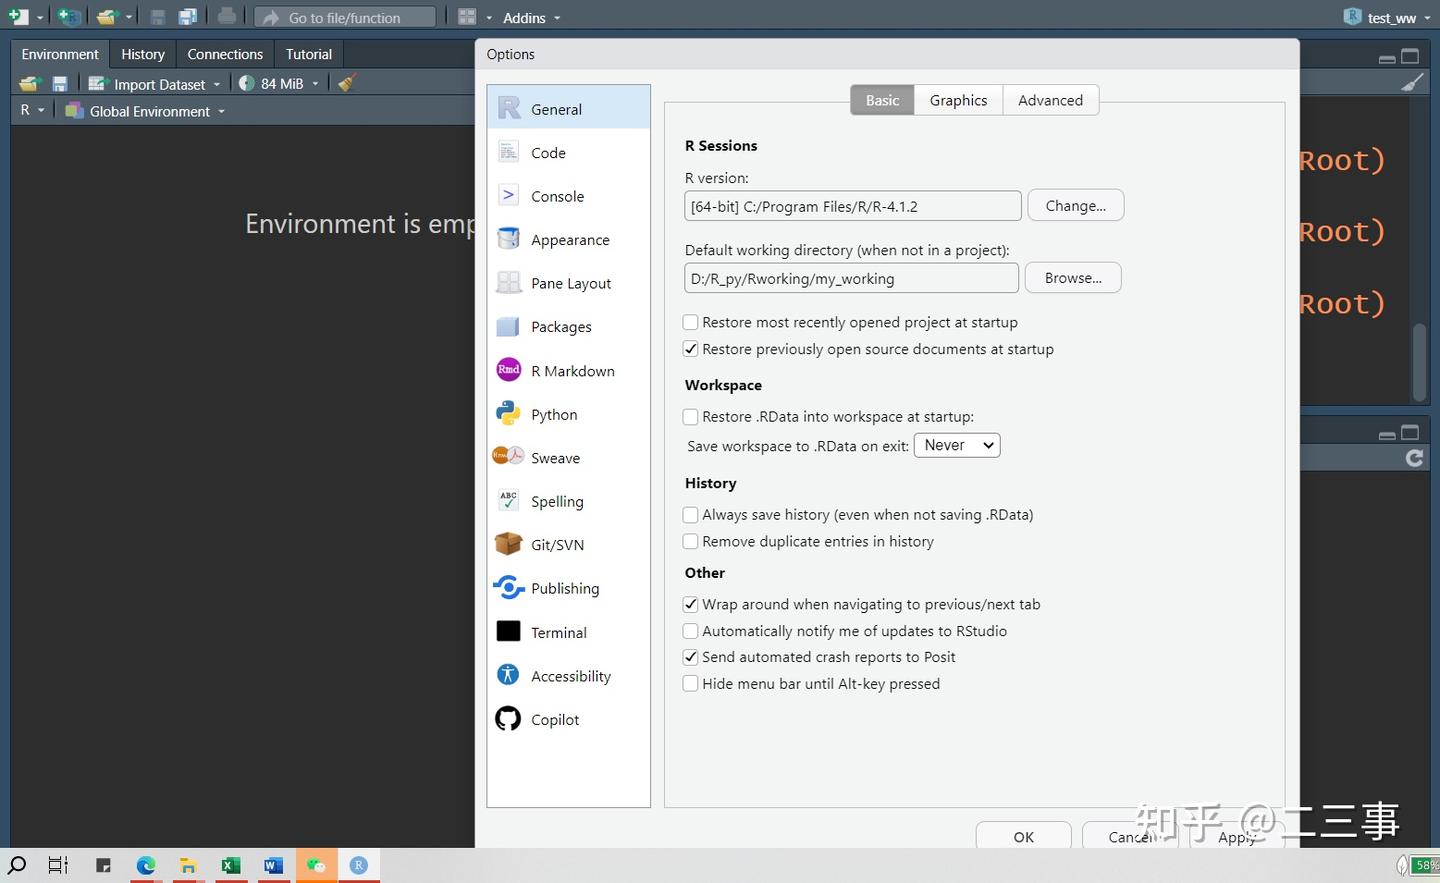Expand the New File dropdown arrow
The width and height of the screenshot is (1440, 883).
pyautogui.click(x=41, y=18)
